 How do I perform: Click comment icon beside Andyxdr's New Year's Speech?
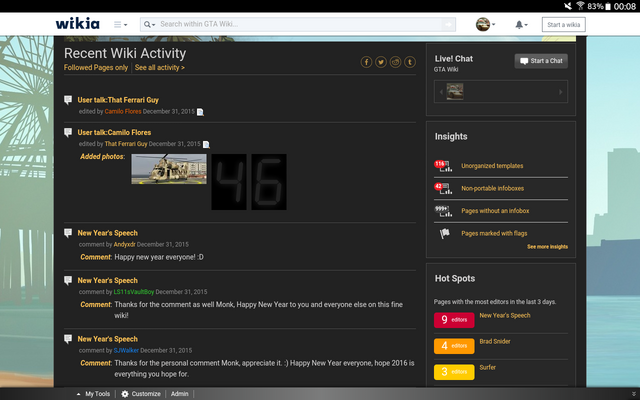tap(68, 233)
